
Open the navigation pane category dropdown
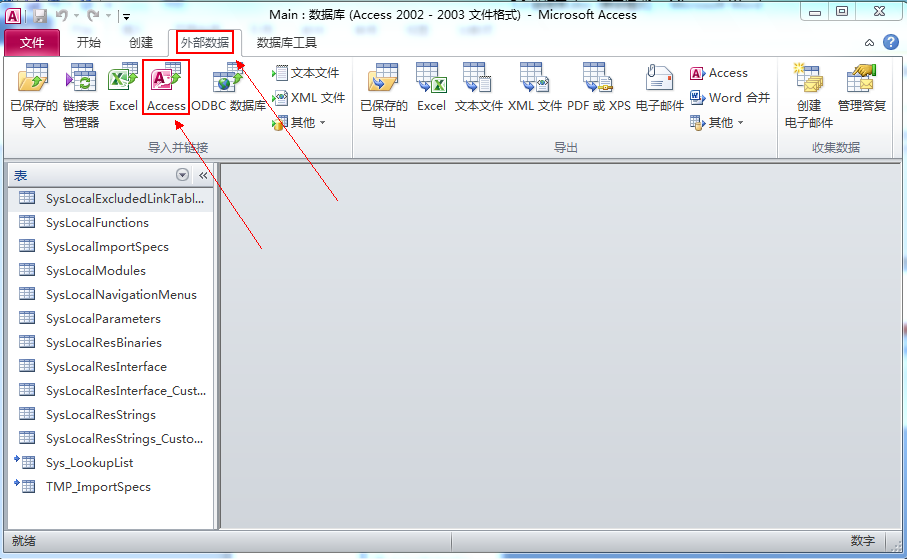coord(182,175)
